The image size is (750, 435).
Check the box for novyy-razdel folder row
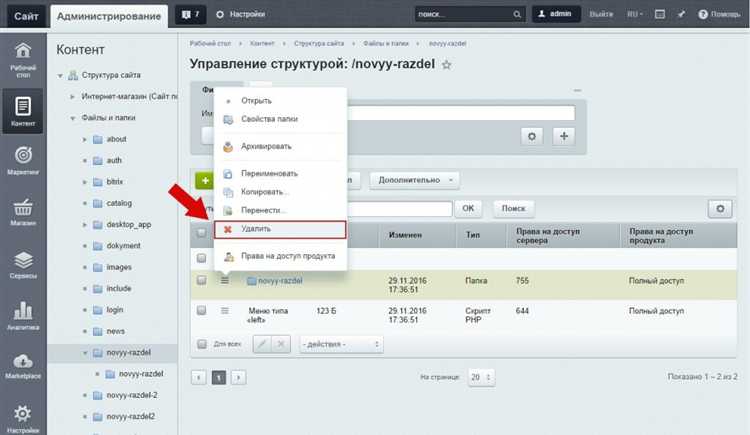pos(201,281)
